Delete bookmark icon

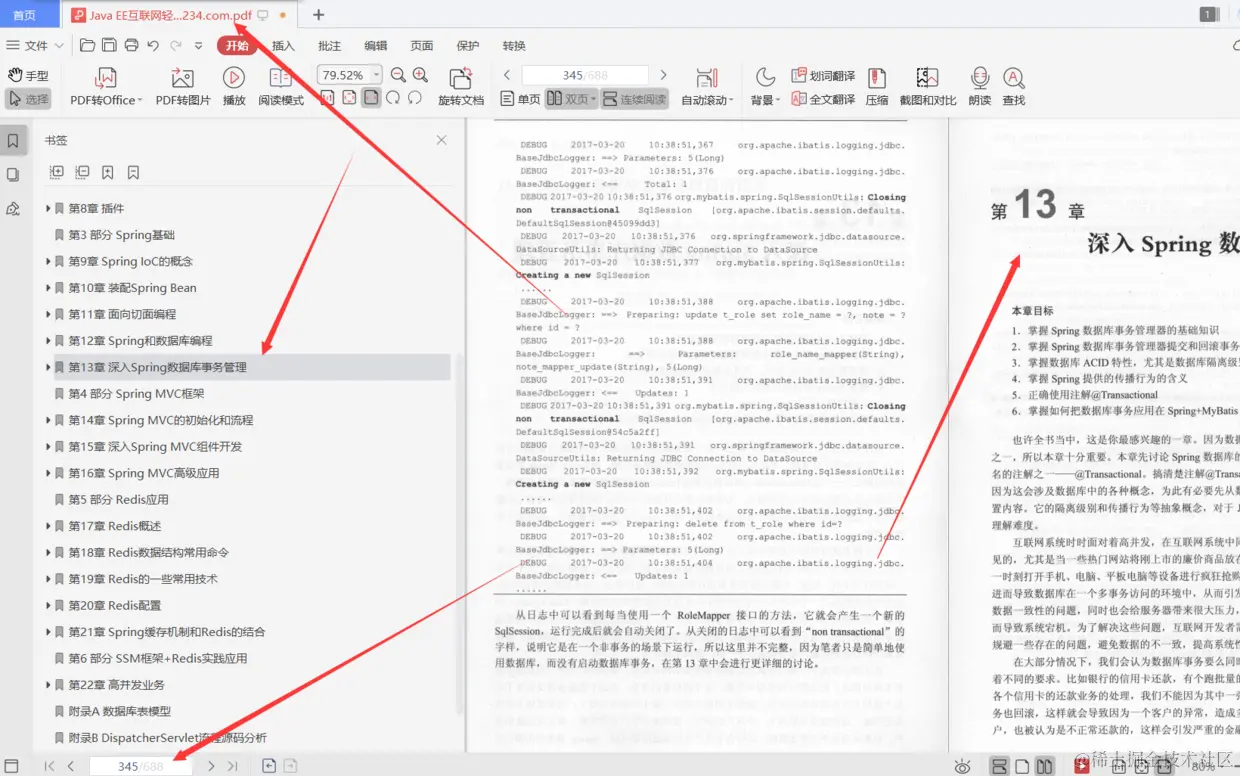click(x=134, y=172)
